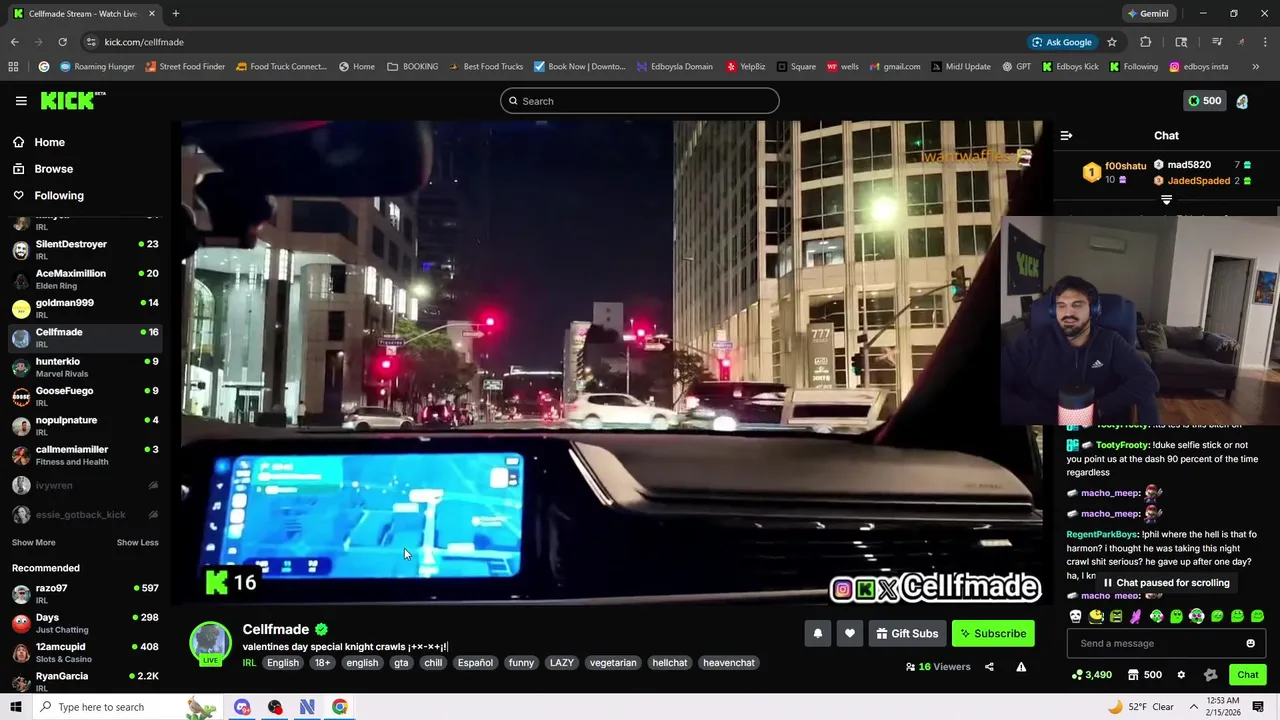This screenshot has width=1280, height=720.
Task: Switch to the Cellfmade Stream browser tab
Action: coord(84,13)
